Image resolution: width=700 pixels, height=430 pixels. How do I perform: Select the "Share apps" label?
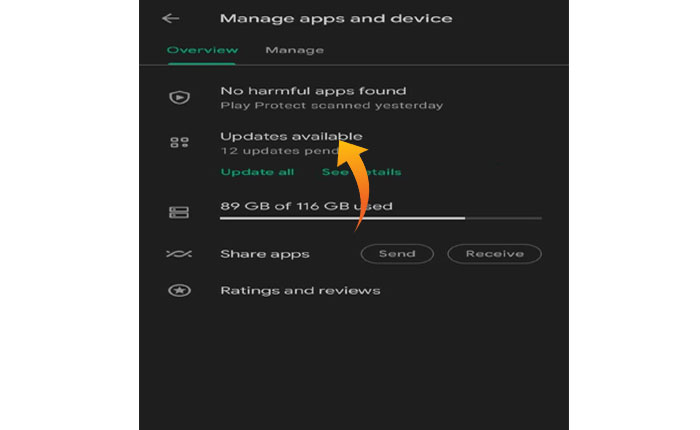265,254
